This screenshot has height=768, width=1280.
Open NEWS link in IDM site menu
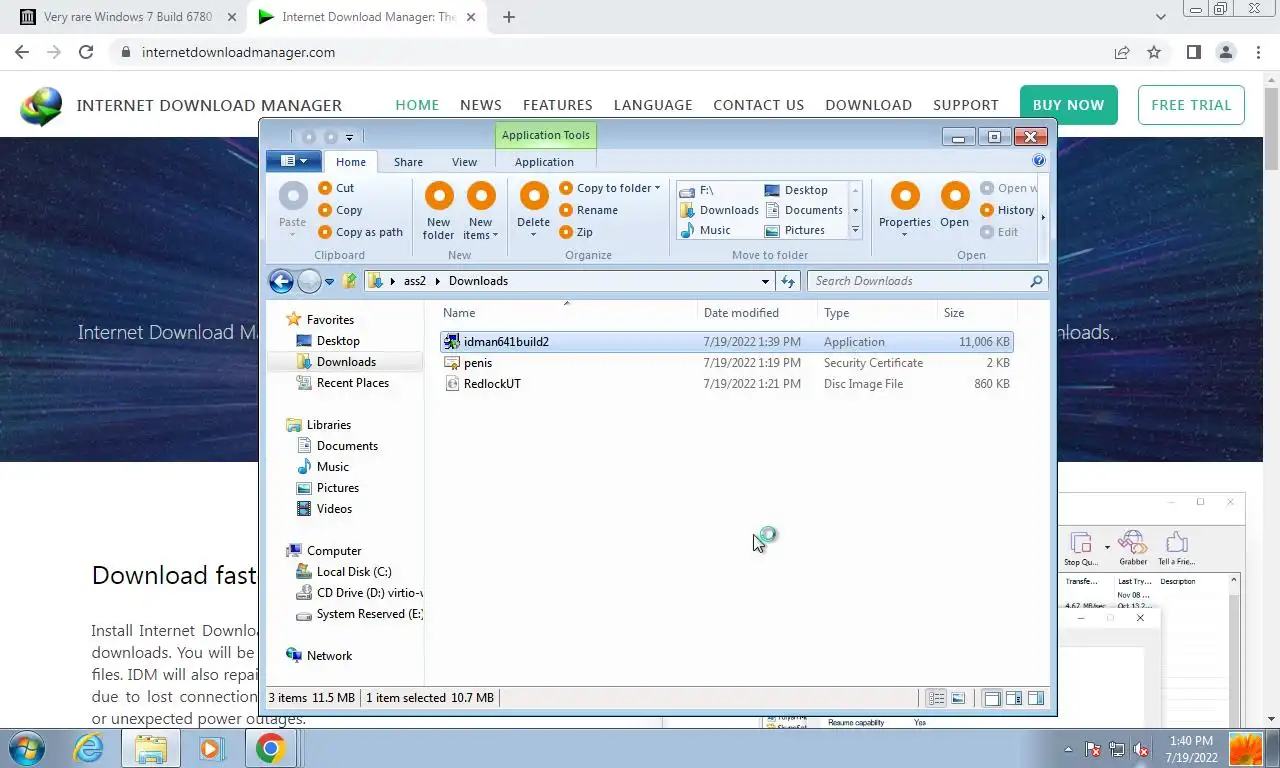coord(480,105)
